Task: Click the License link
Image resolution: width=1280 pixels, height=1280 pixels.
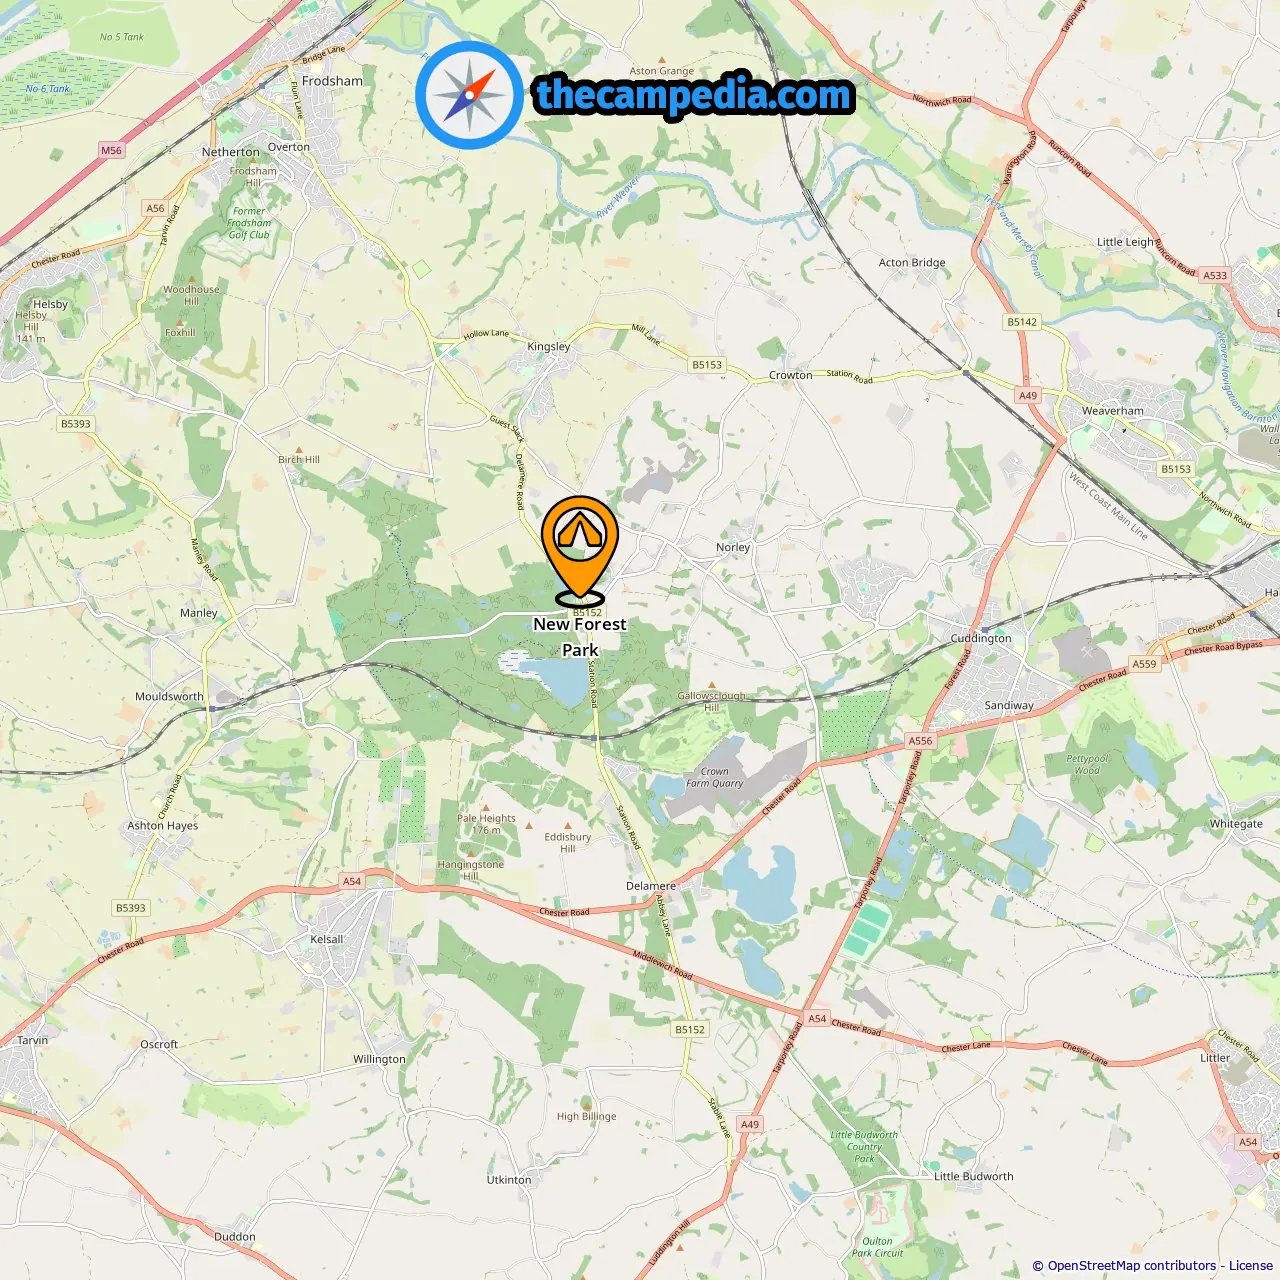Action: 1251,1266
